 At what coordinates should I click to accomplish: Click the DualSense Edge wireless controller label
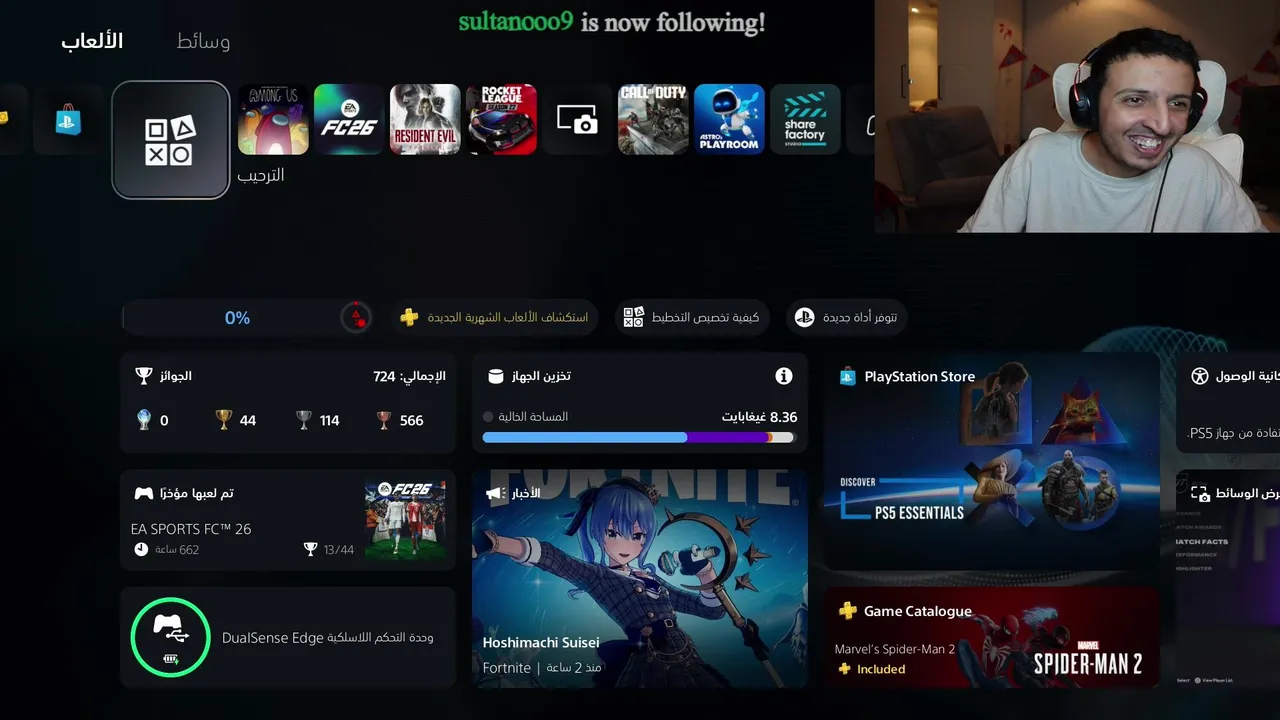327,637
